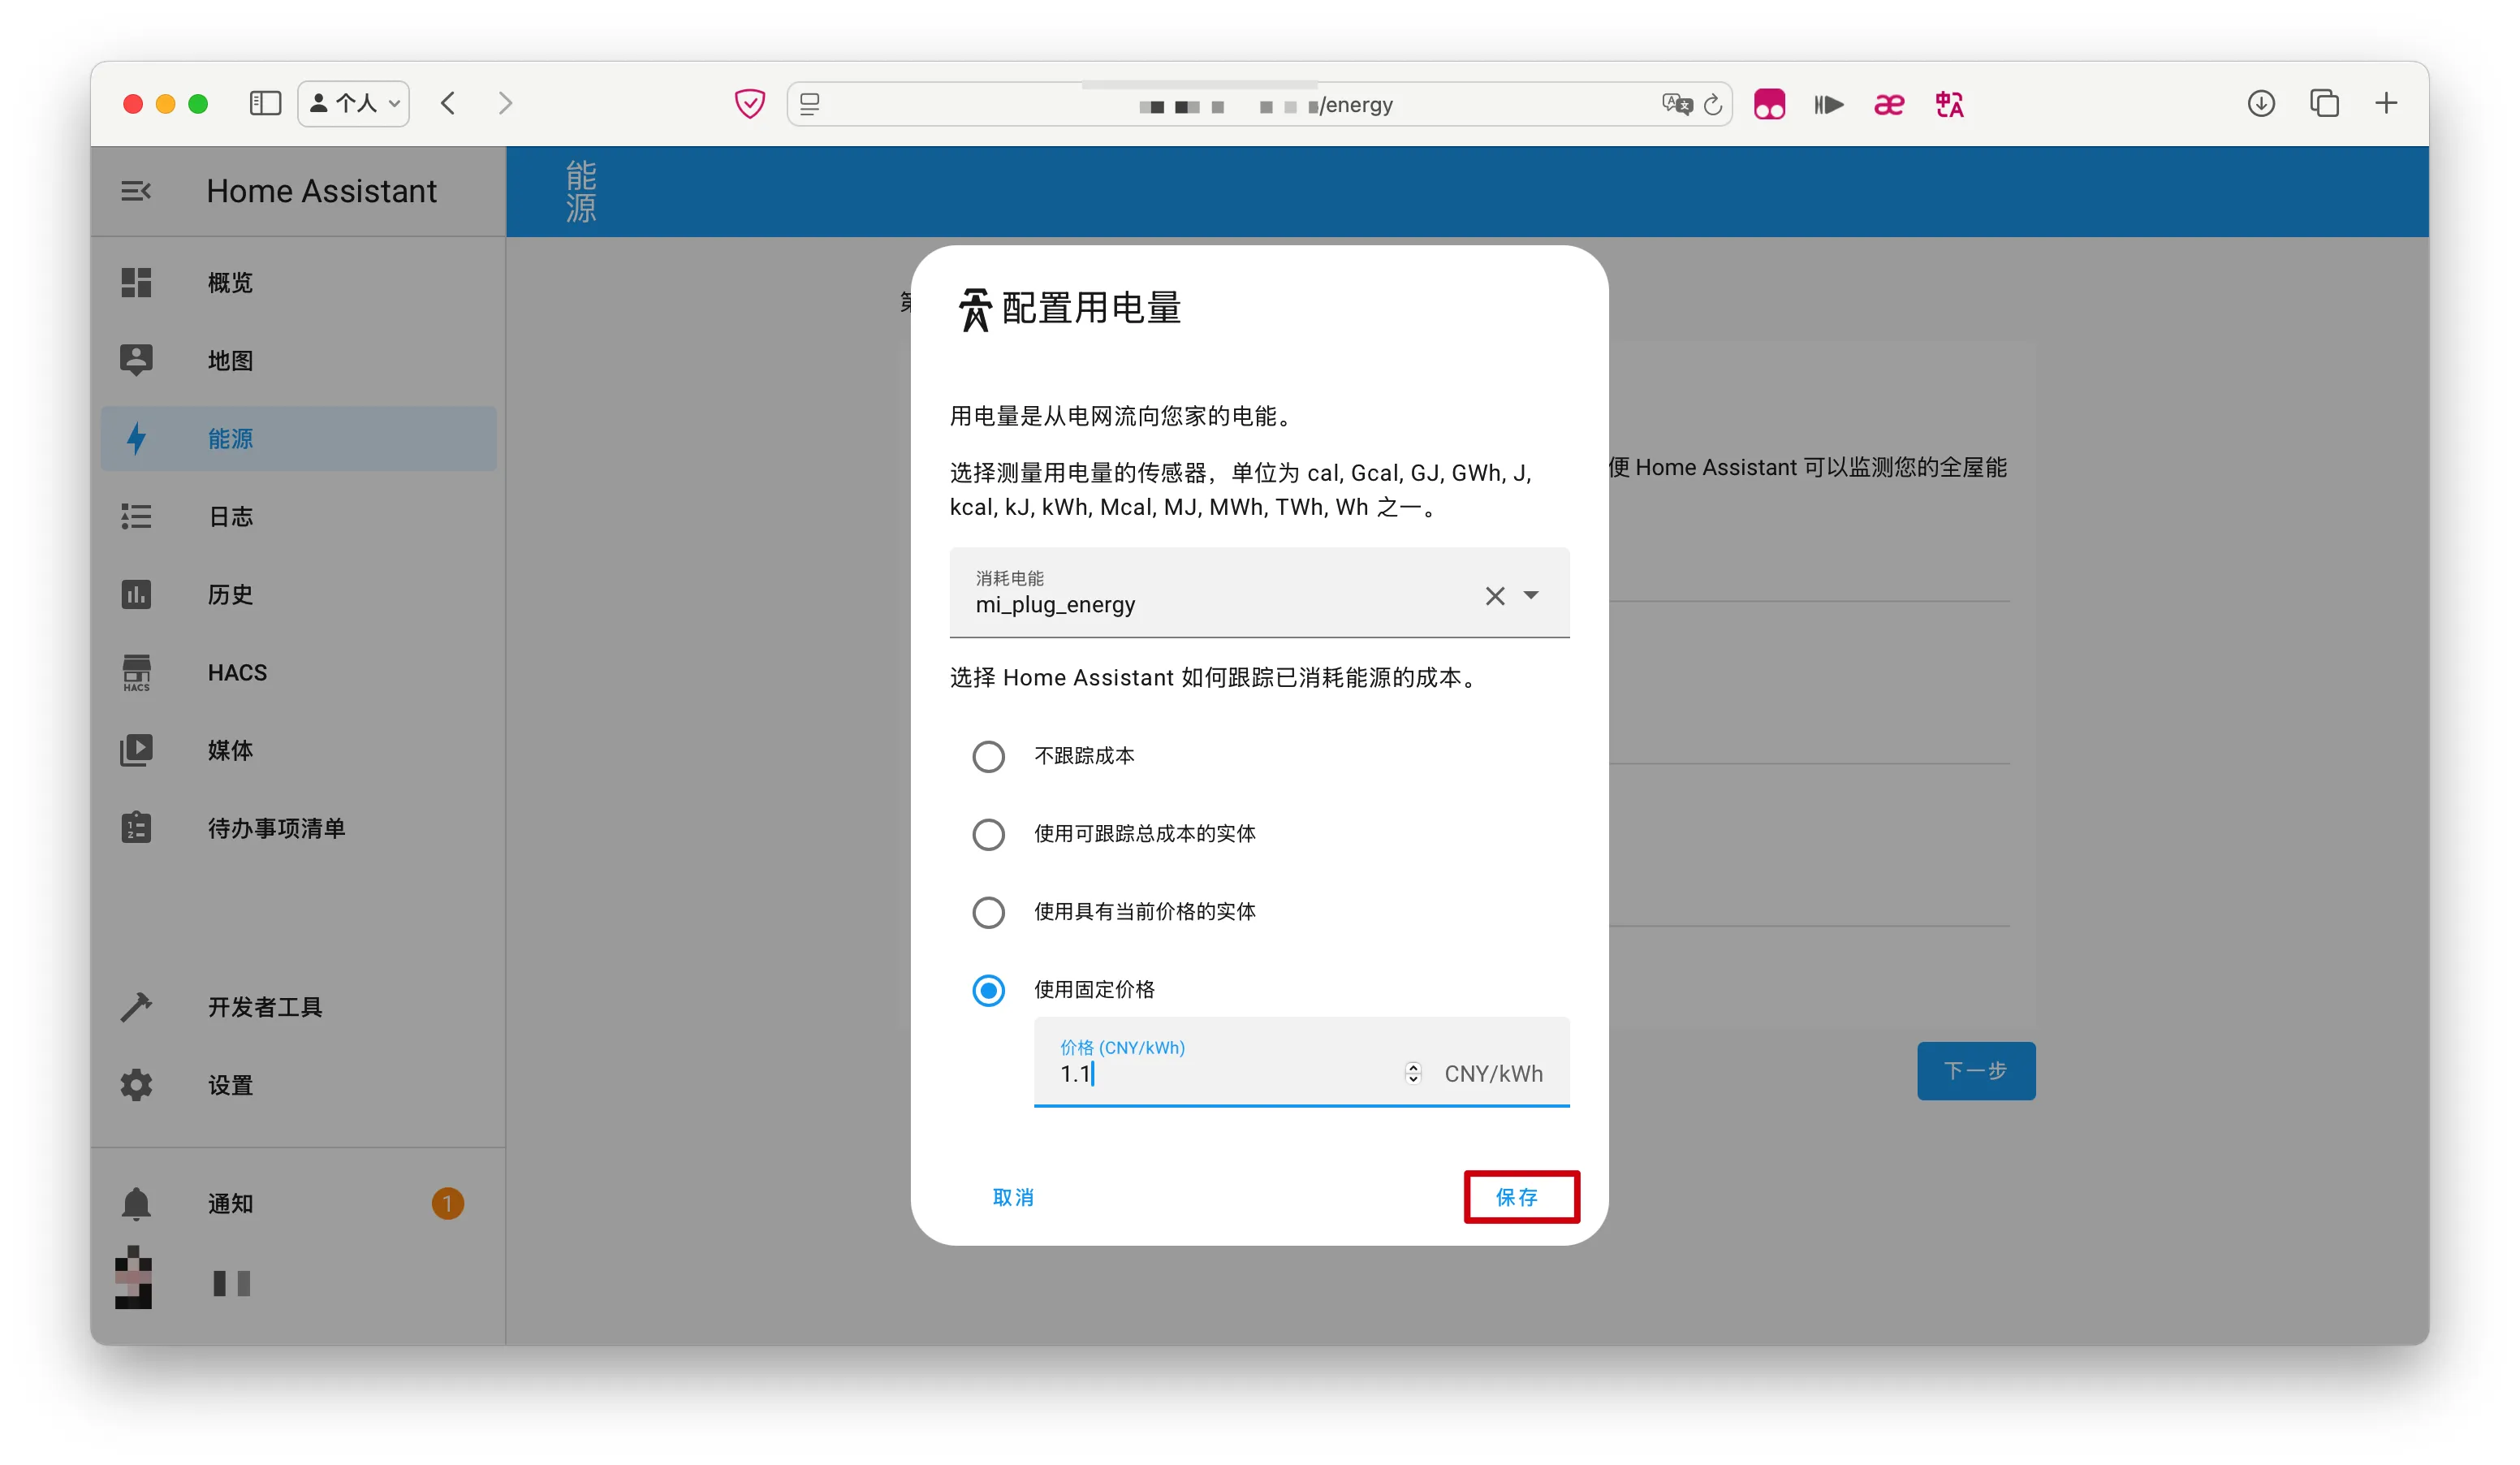Show the tab overview icon
Image resolution: width=2520 pixels, height=1465 pixels.
click(x=2324, y=103)
